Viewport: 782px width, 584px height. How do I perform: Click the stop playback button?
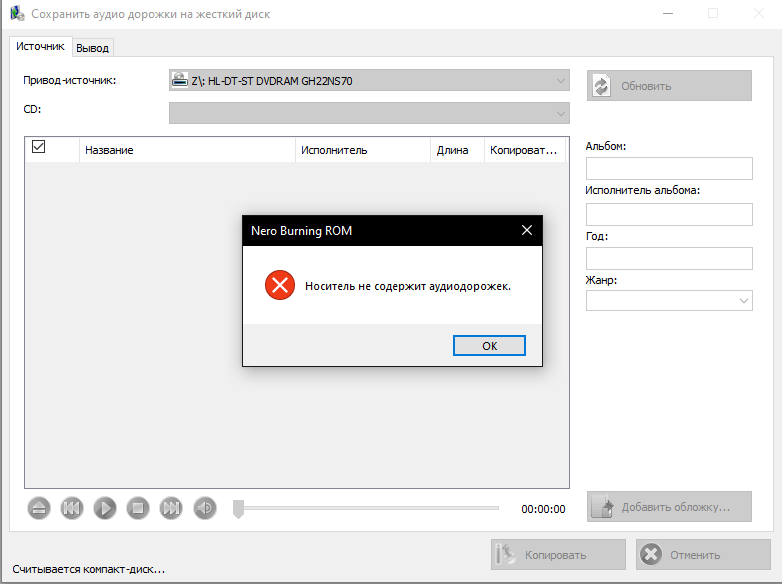point(138,508)
